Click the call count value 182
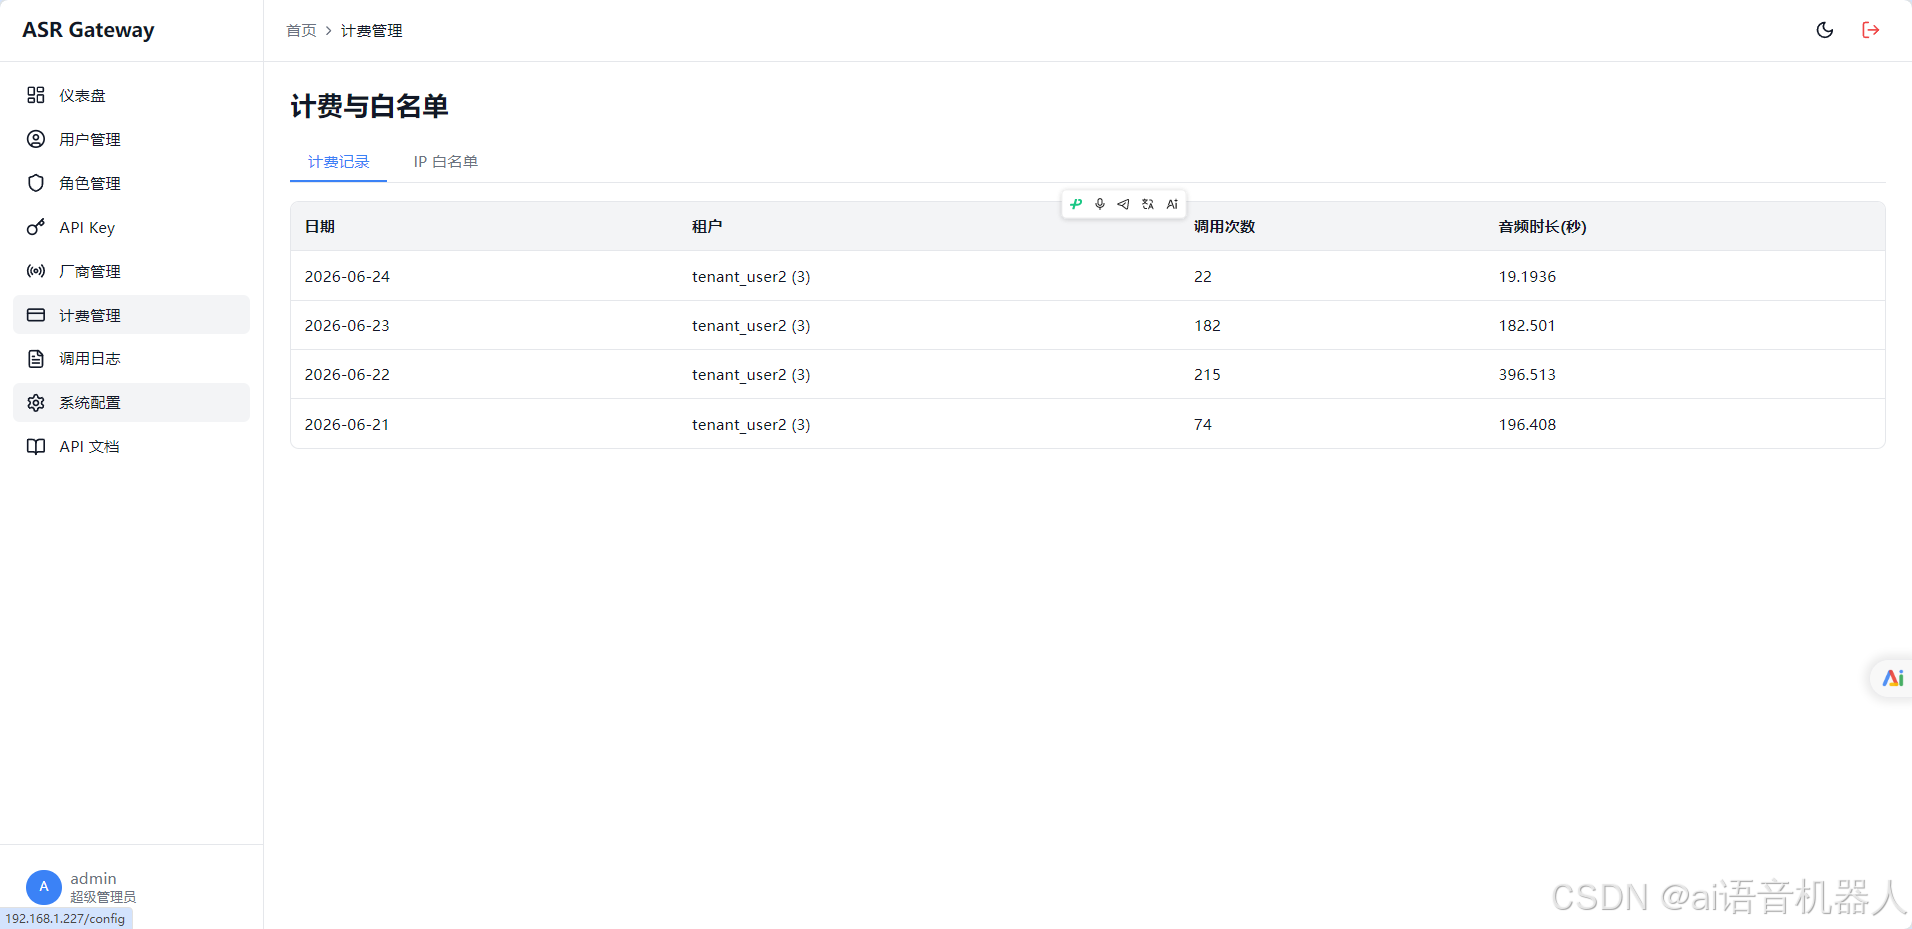This screenshot has height=929, width=1912. click(1207, 325)
